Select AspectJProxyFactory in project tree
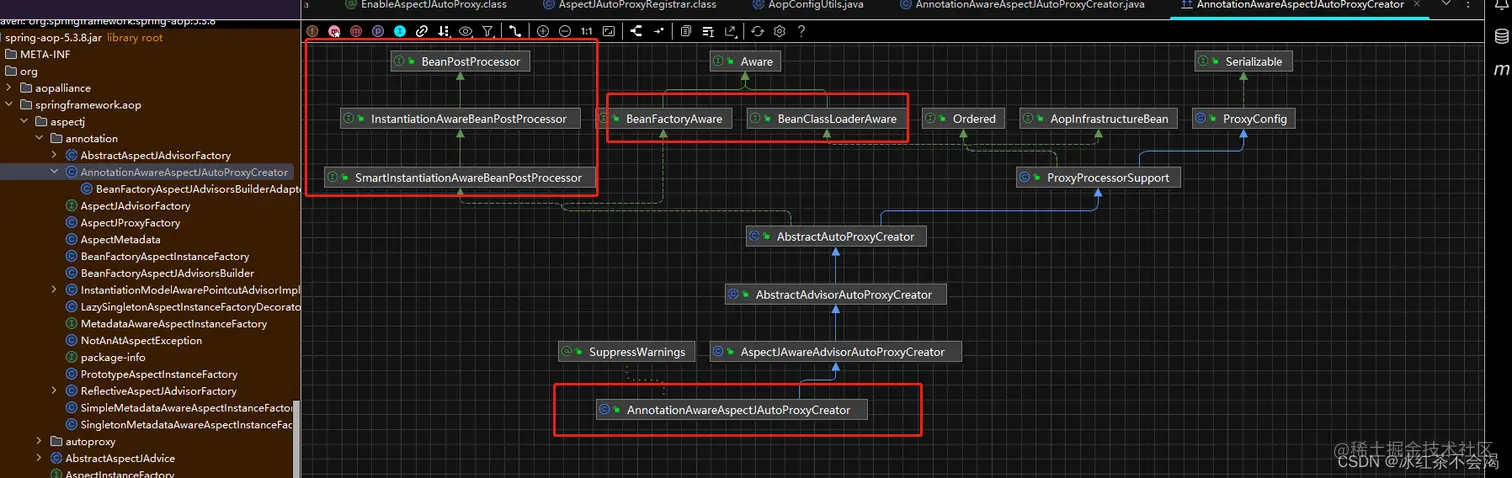 (x=123, y=222)
